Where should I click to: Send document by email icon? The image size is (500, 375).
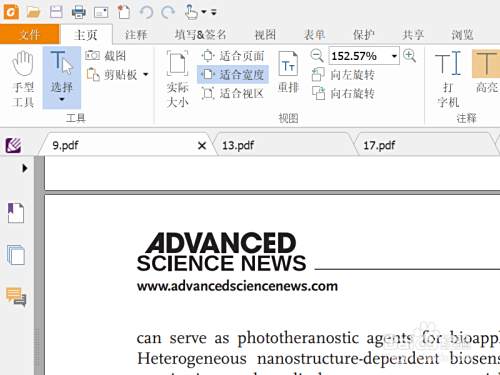pos(101,13)
